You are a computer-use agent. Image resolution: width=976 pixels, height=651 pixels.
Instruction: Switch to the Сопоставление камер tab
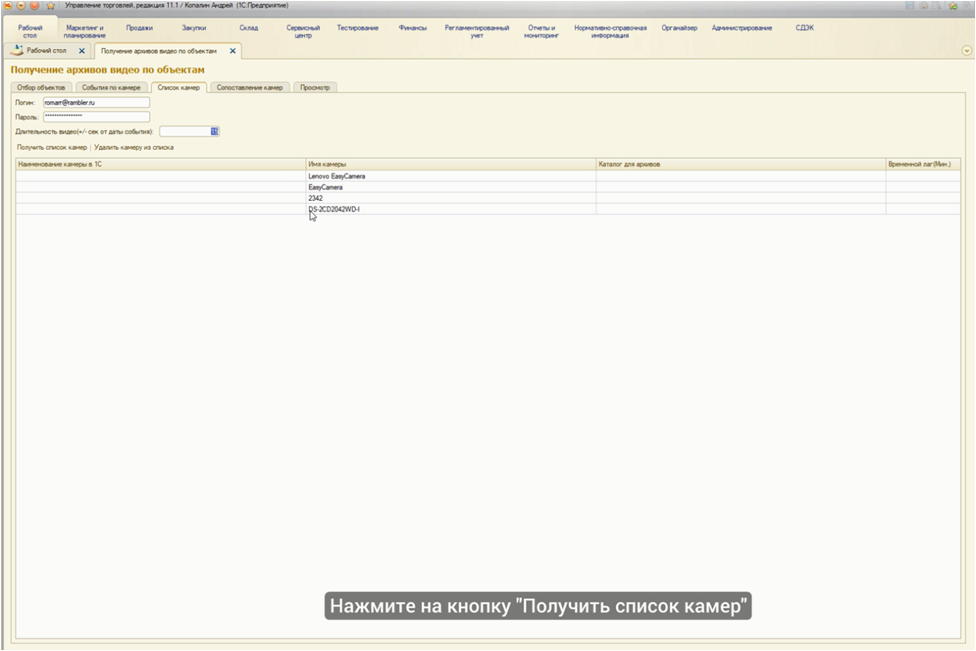click(250, 88)
